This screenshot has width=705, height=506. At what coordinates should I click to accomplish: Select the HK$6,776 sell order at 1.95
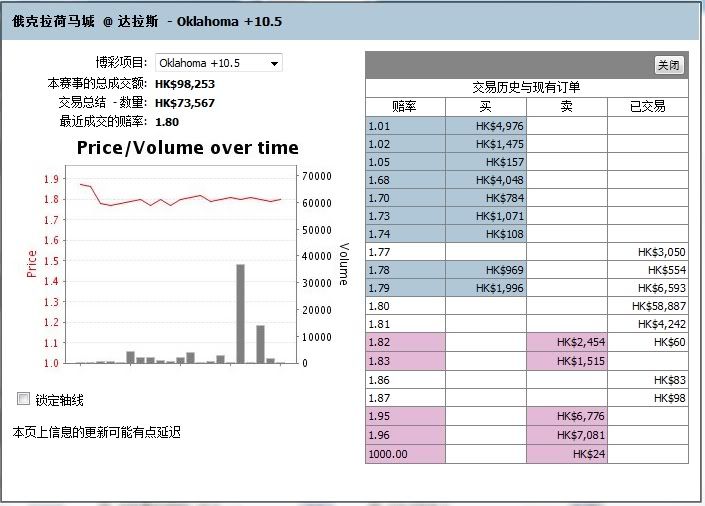point(566,416)
